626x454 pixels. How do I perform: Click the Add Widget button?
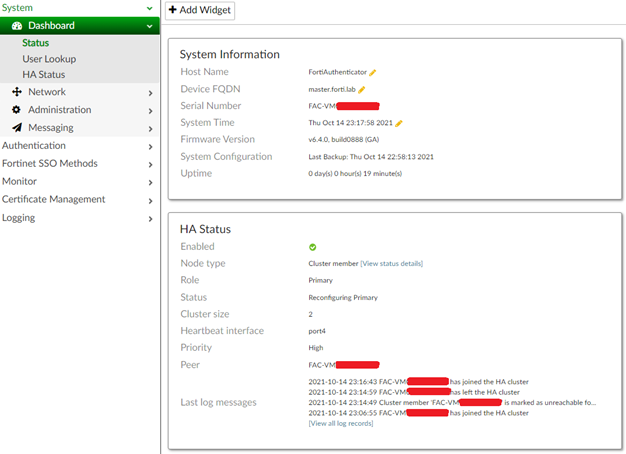click(200, 11)
